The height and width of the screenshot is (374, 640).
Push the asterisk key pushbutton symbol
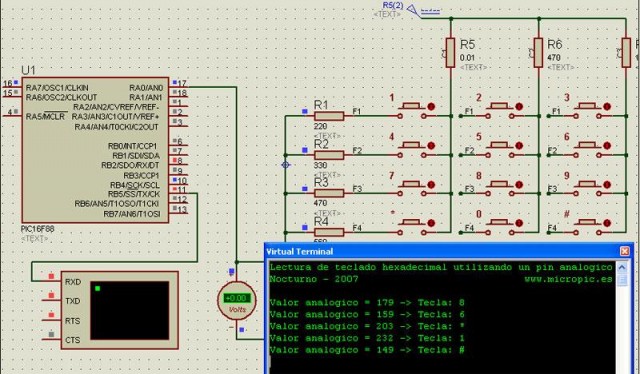pos(411,227)
